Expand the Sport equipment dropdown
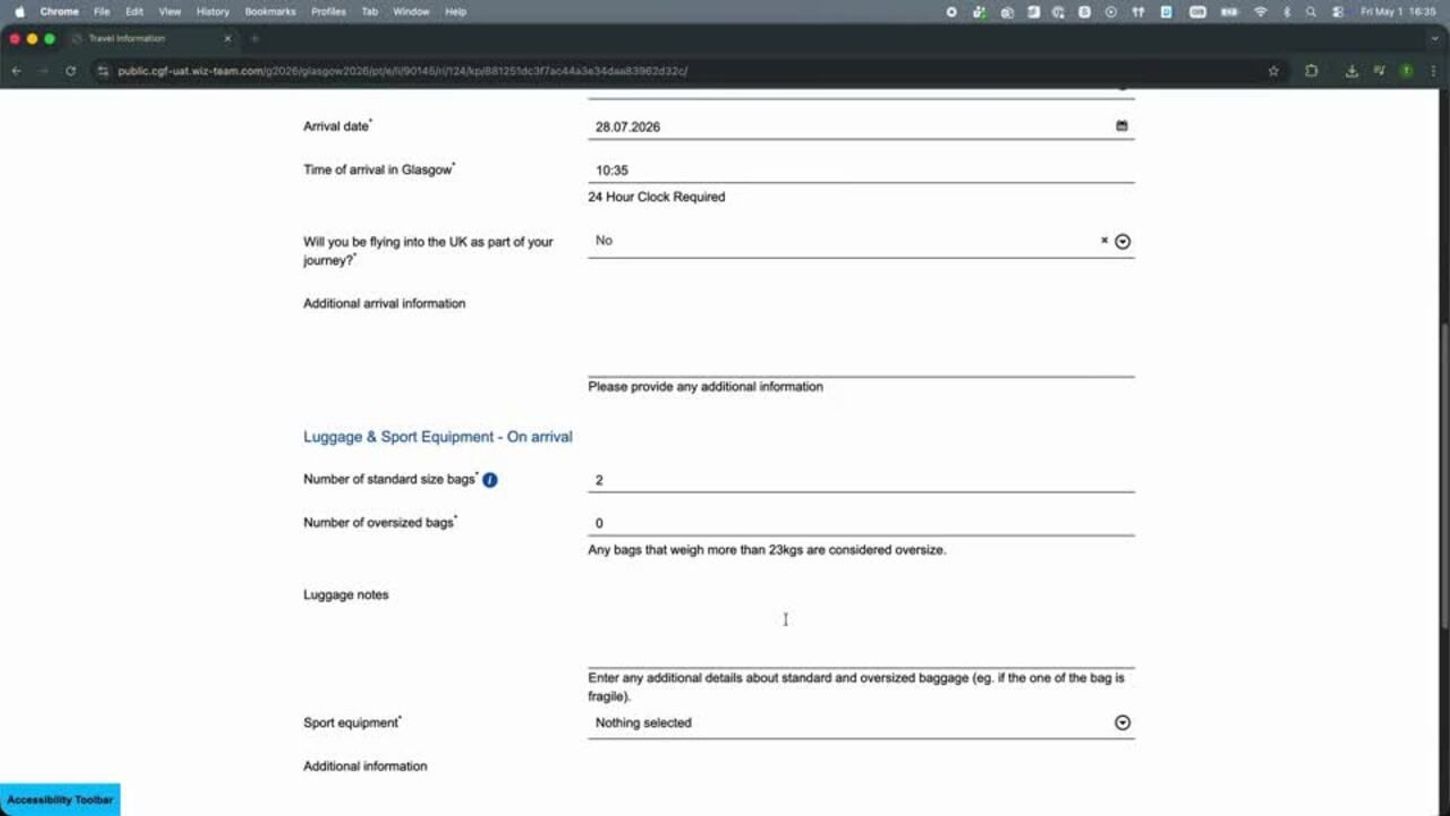Image resolution: width=1450 pixels, height=816 pixels. (1122, 723)
